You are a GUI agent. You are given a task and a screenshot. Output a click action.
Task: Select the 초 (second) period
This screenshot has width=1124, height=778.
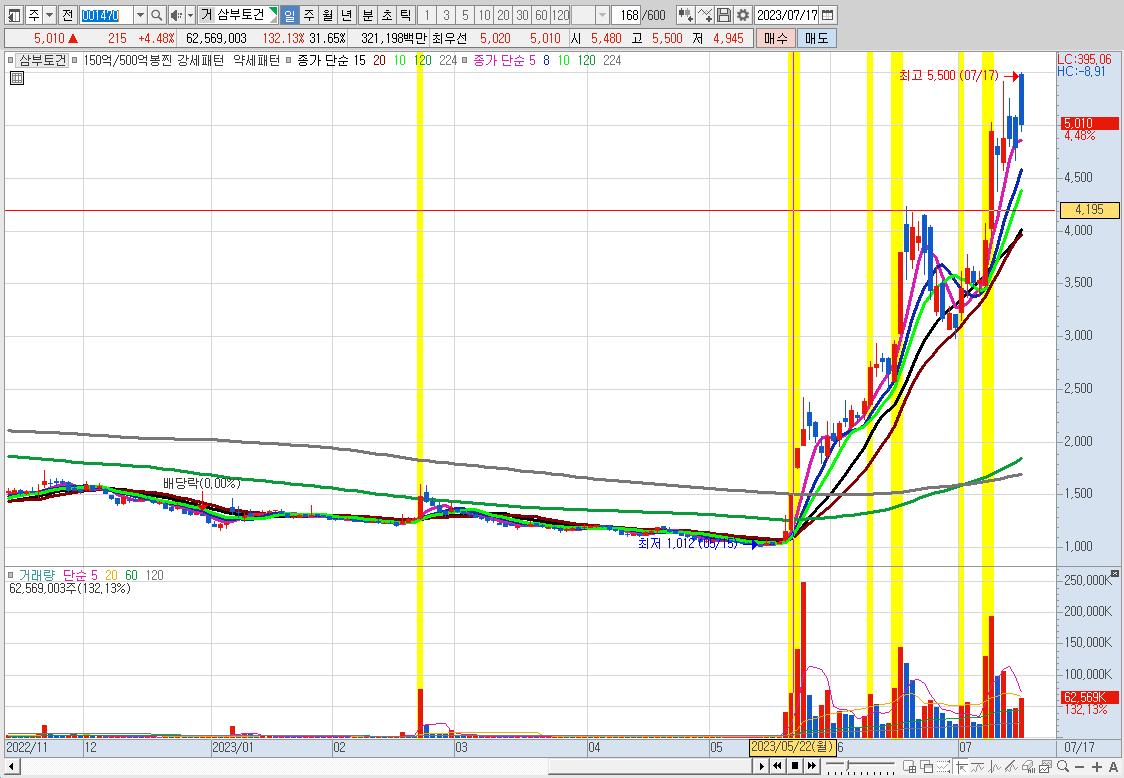click(387, 15)
